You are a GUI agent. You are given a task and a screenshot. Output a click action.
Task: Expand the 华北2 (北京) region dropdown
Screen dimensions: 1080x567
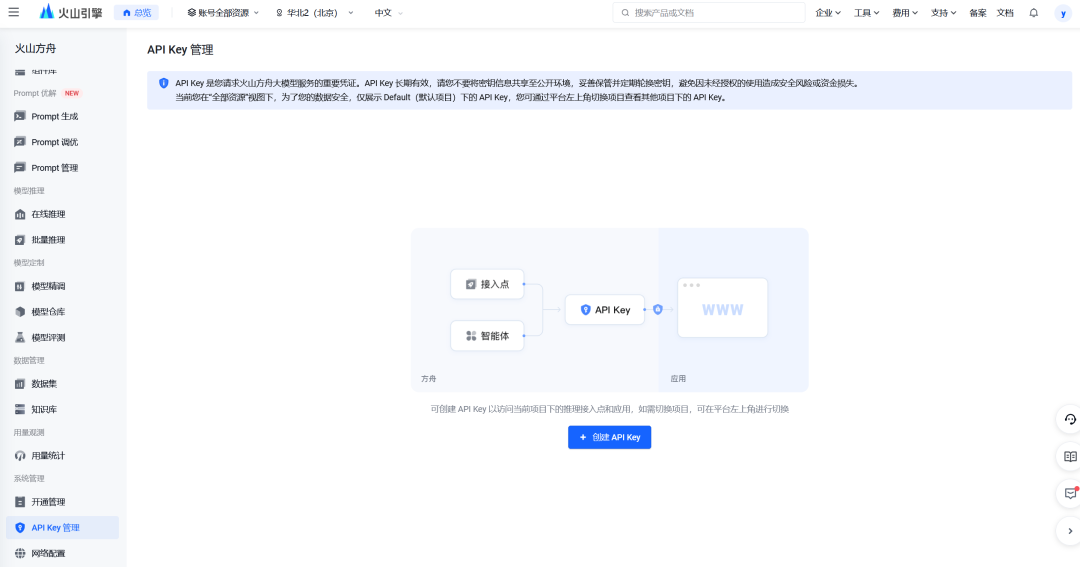[315, 12]
